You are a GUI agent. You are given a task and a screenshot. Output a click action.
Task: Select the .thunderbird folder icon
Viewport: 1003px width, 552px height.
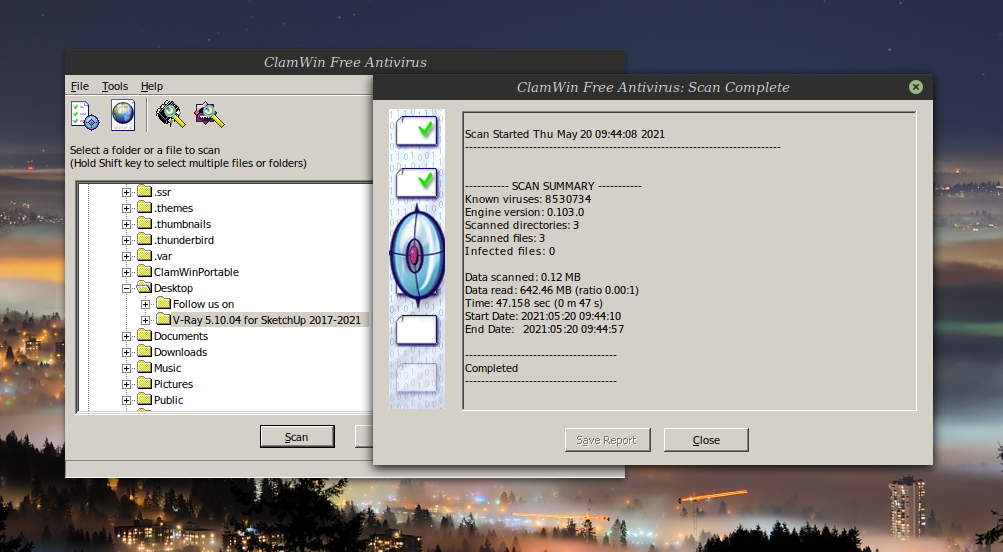145,239
